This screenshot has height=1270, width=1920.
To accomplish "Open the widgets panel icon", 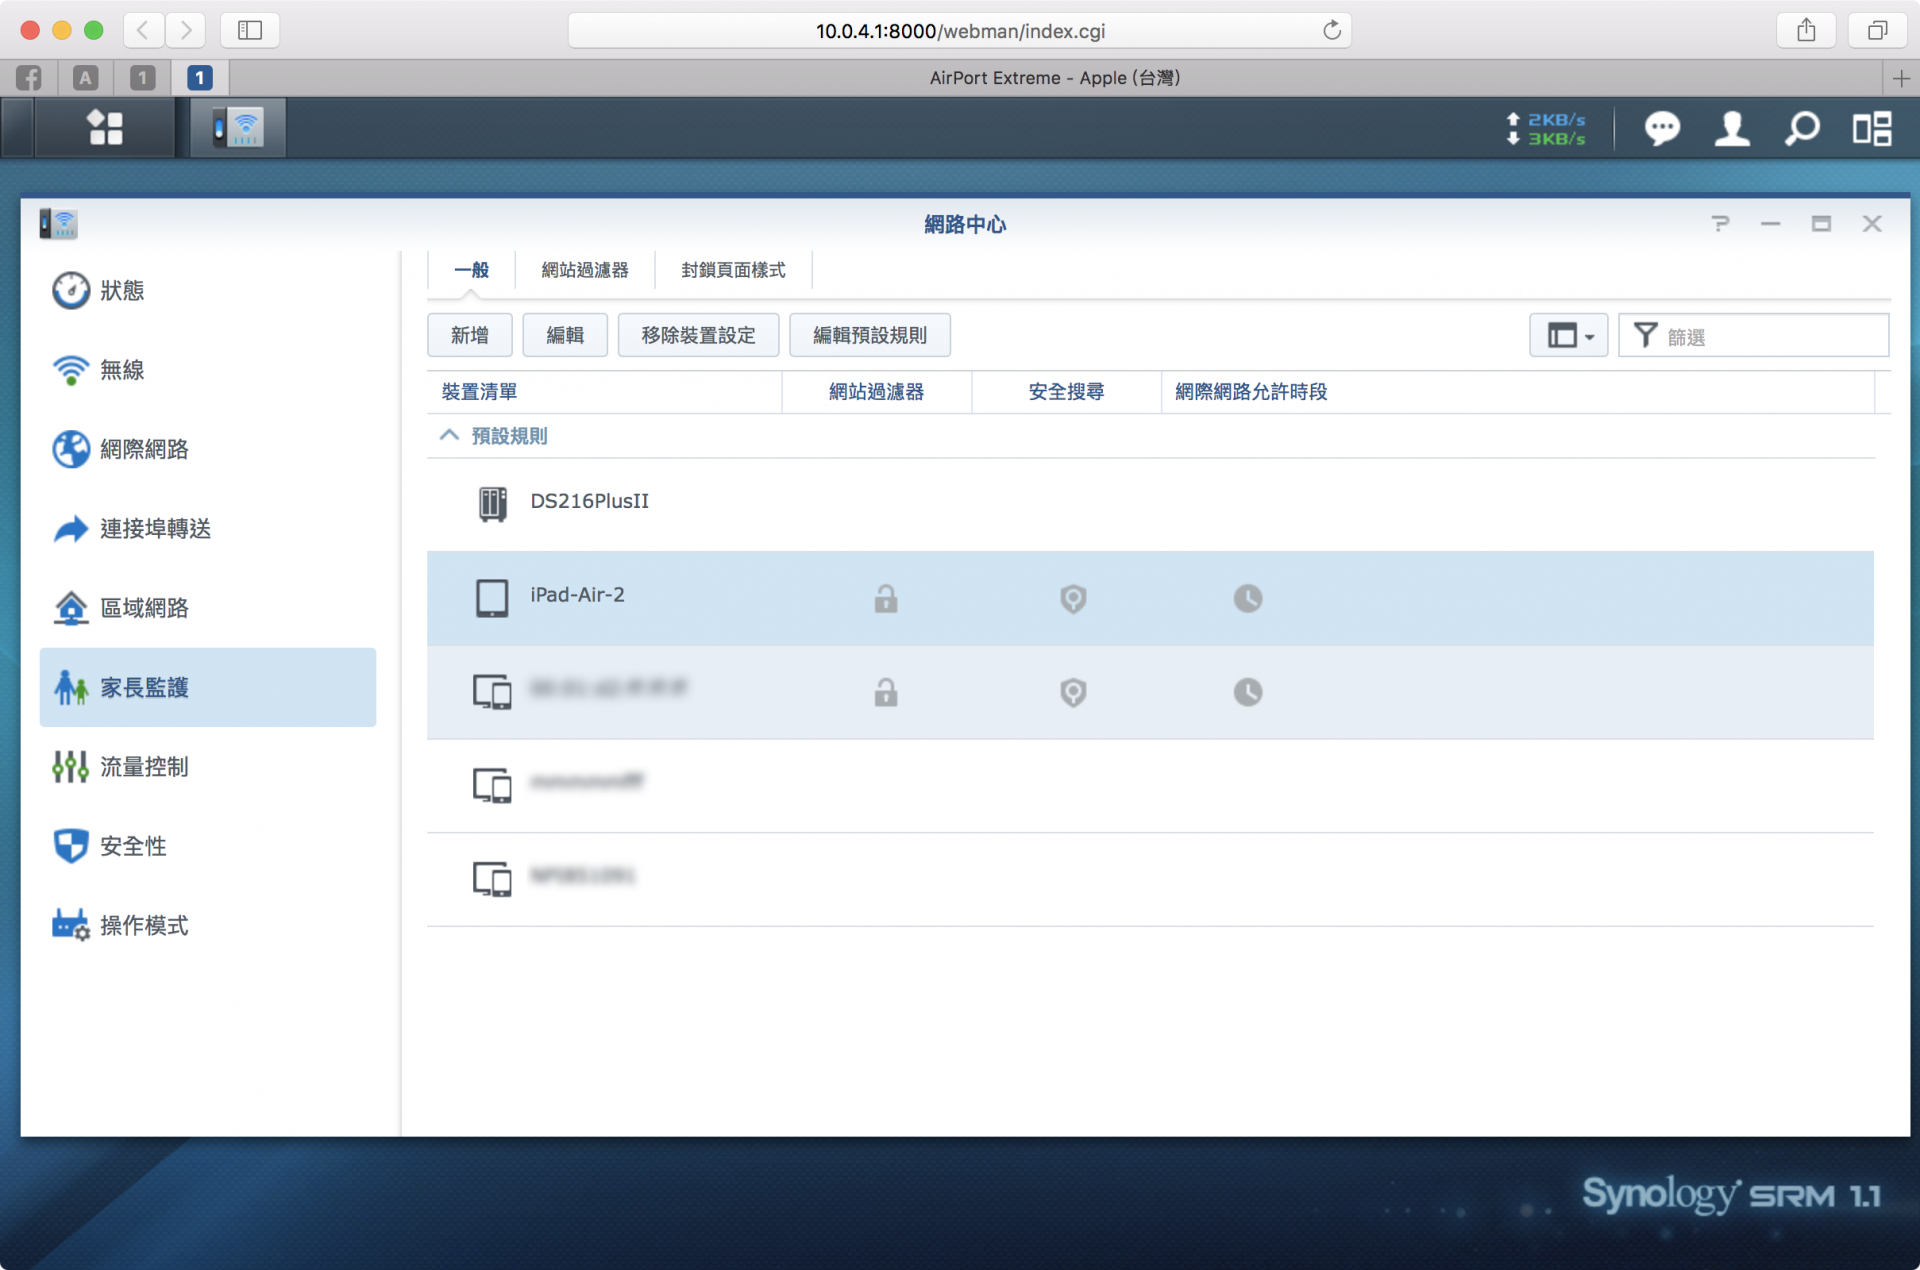I will click(x=1872, y=128).
